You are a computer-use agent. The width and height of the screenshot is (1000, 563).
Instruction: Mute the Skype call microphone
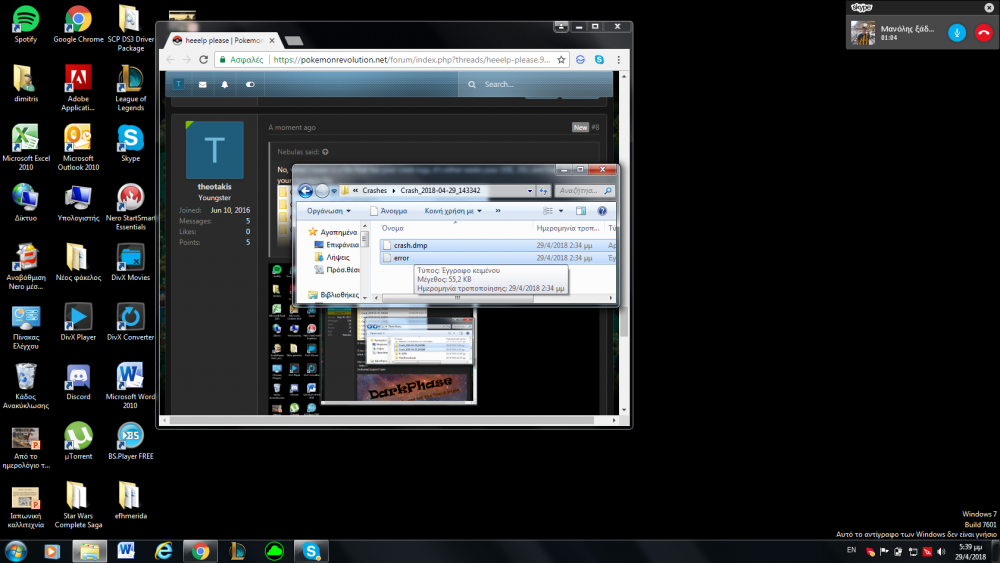click(956, 33)
